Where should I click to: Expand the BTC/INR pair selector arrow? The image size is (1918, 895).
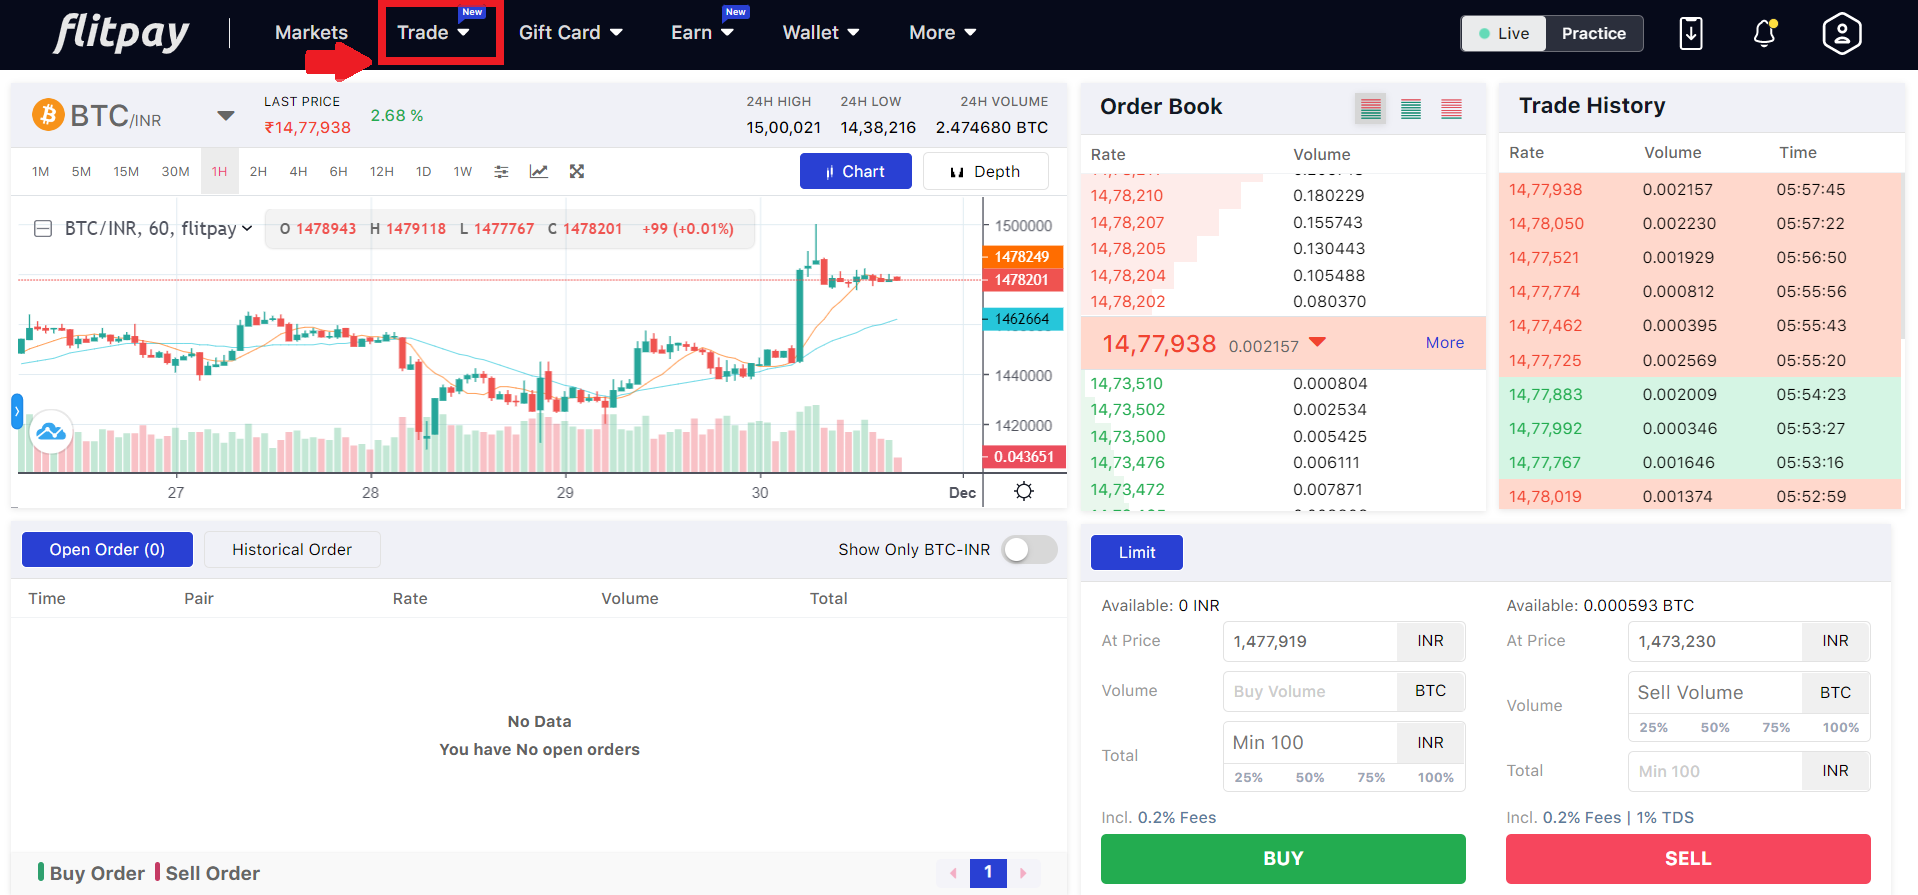point(226,116)
